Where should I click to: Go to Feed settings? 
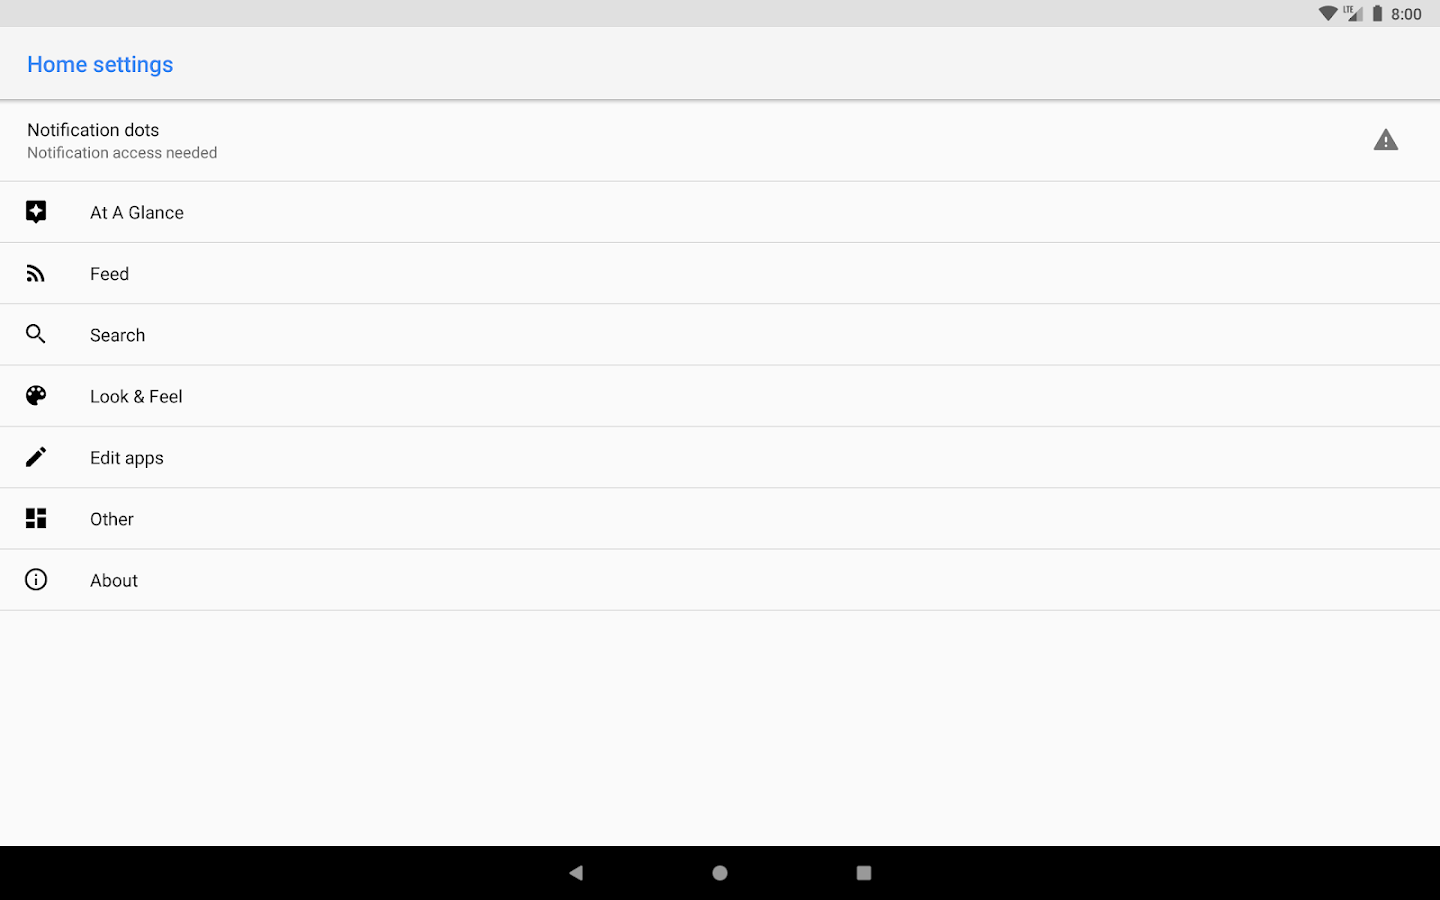coord(720,273)
